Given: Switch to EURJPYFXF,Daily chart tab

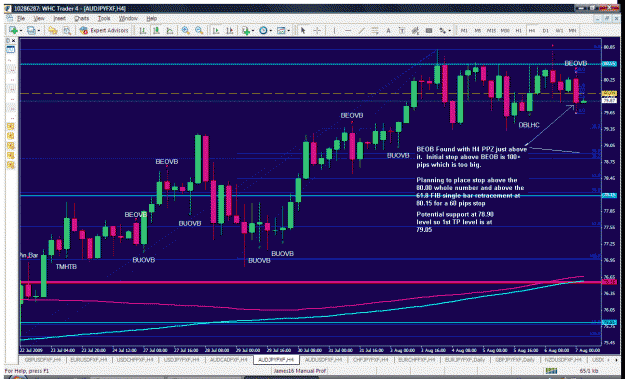Looking at the screenshot, I should click(x=464, y=360).
